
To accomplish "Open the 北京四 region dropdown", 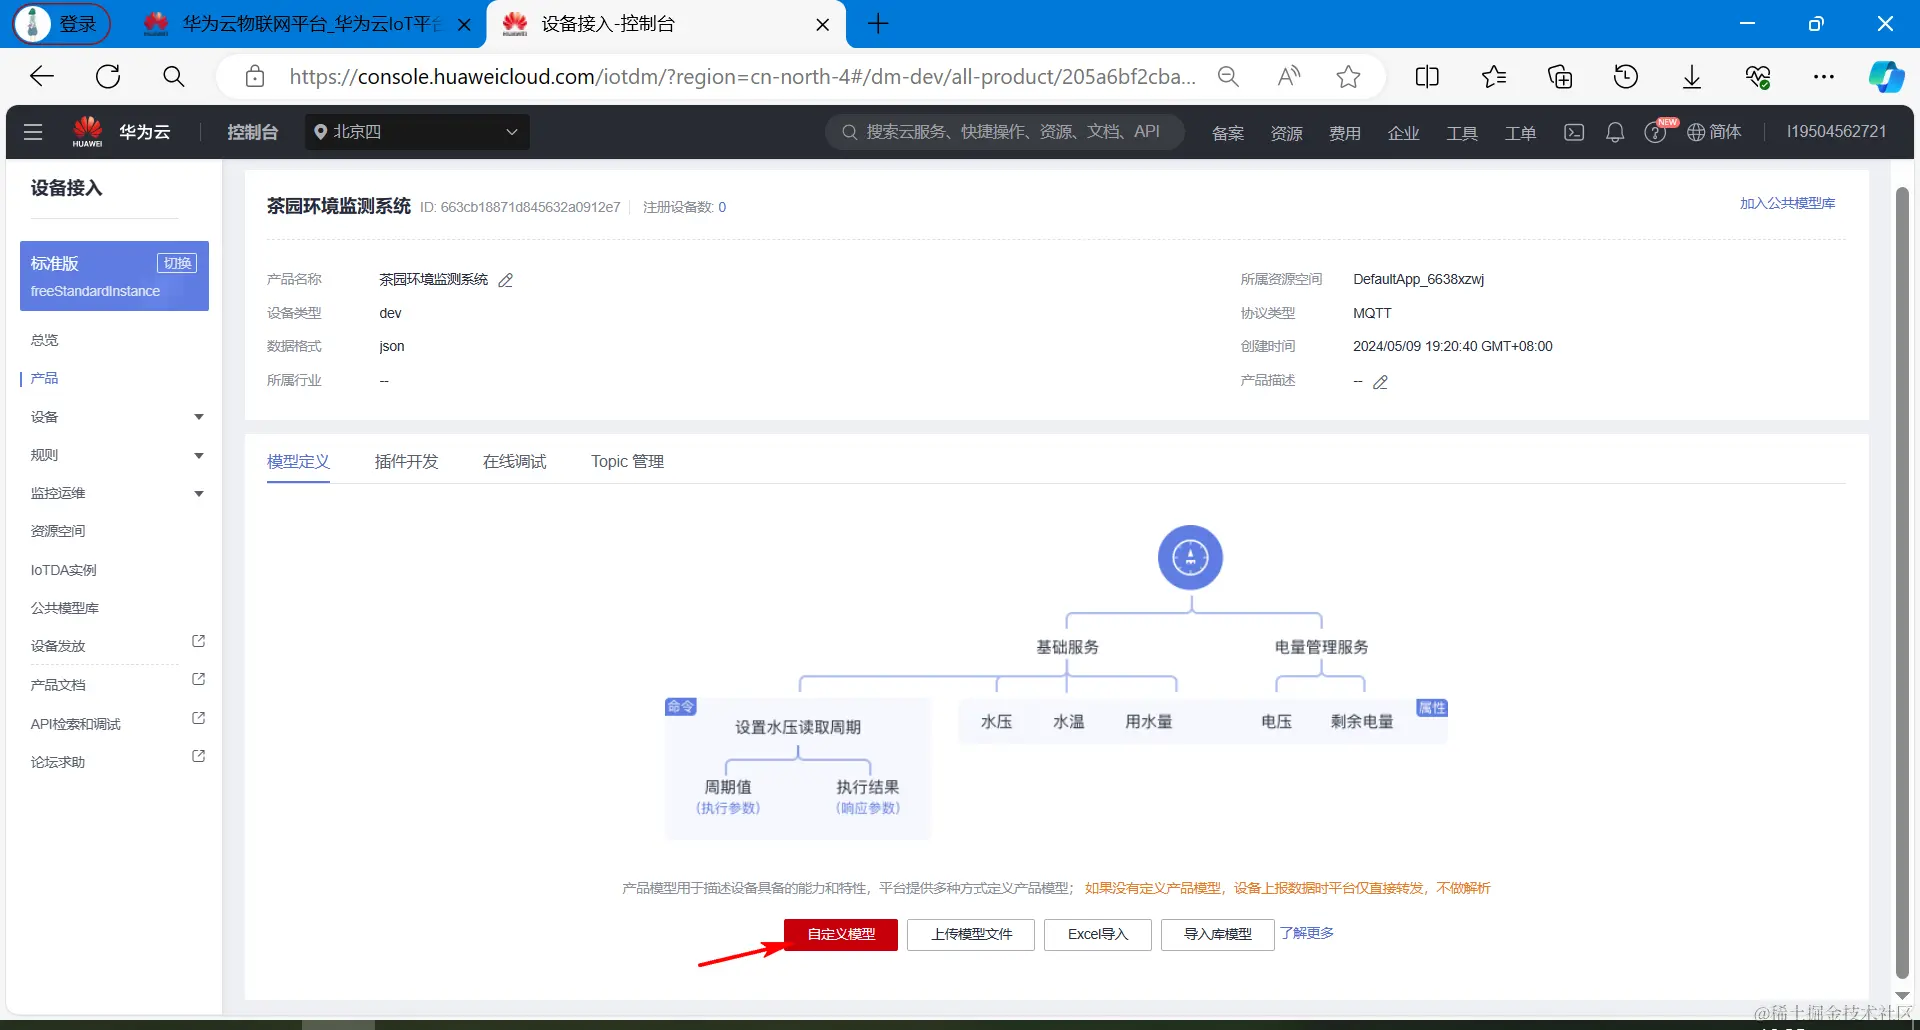I will point(417,132).
